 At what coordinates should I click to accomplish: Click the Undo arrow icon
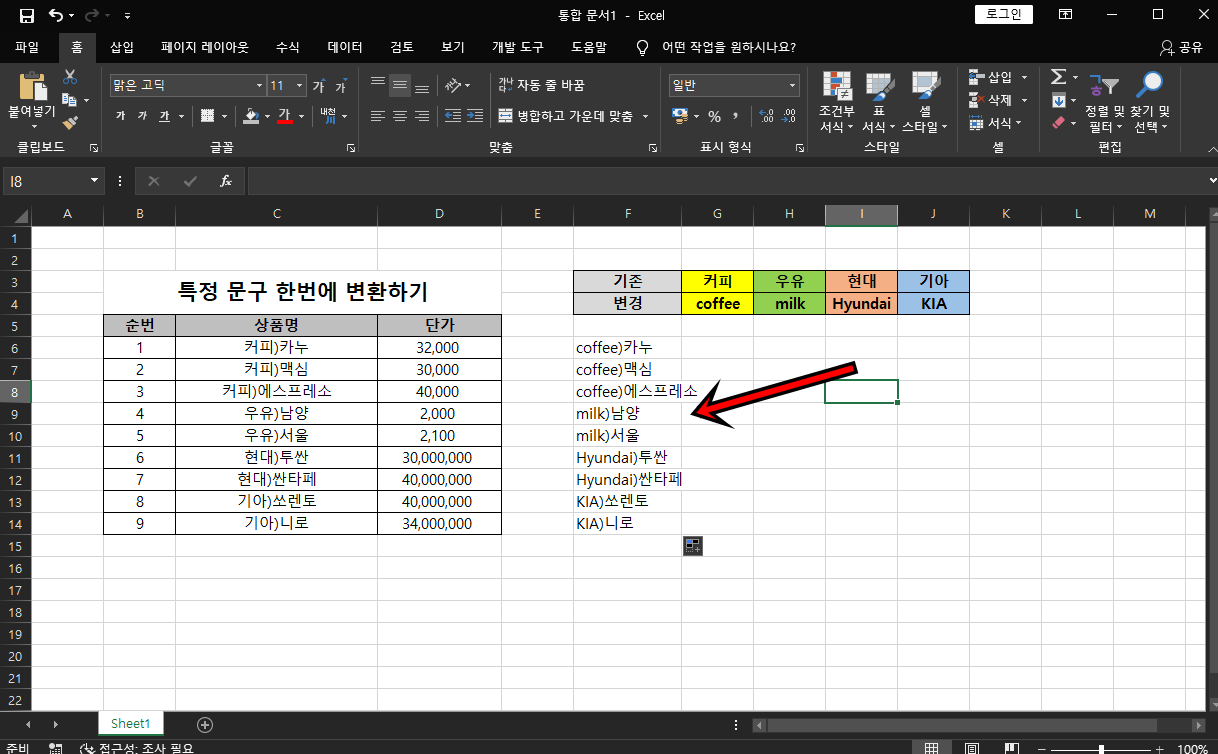[55, 15]
